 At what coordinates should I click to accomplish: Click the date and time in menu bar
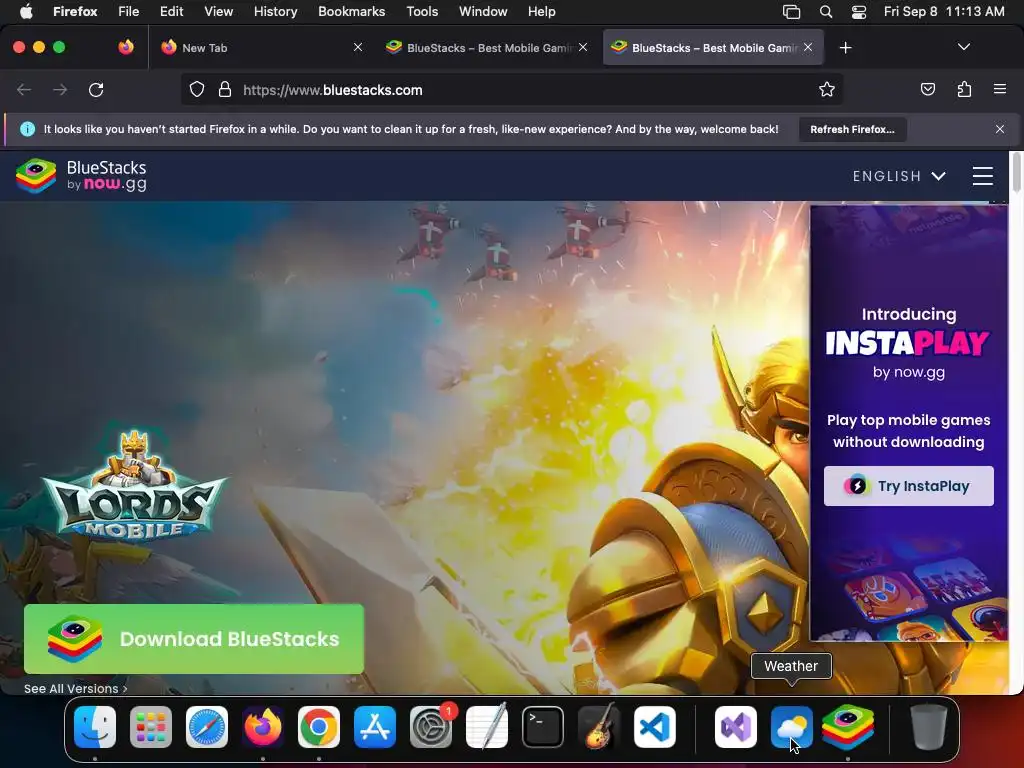pos(944,12)
